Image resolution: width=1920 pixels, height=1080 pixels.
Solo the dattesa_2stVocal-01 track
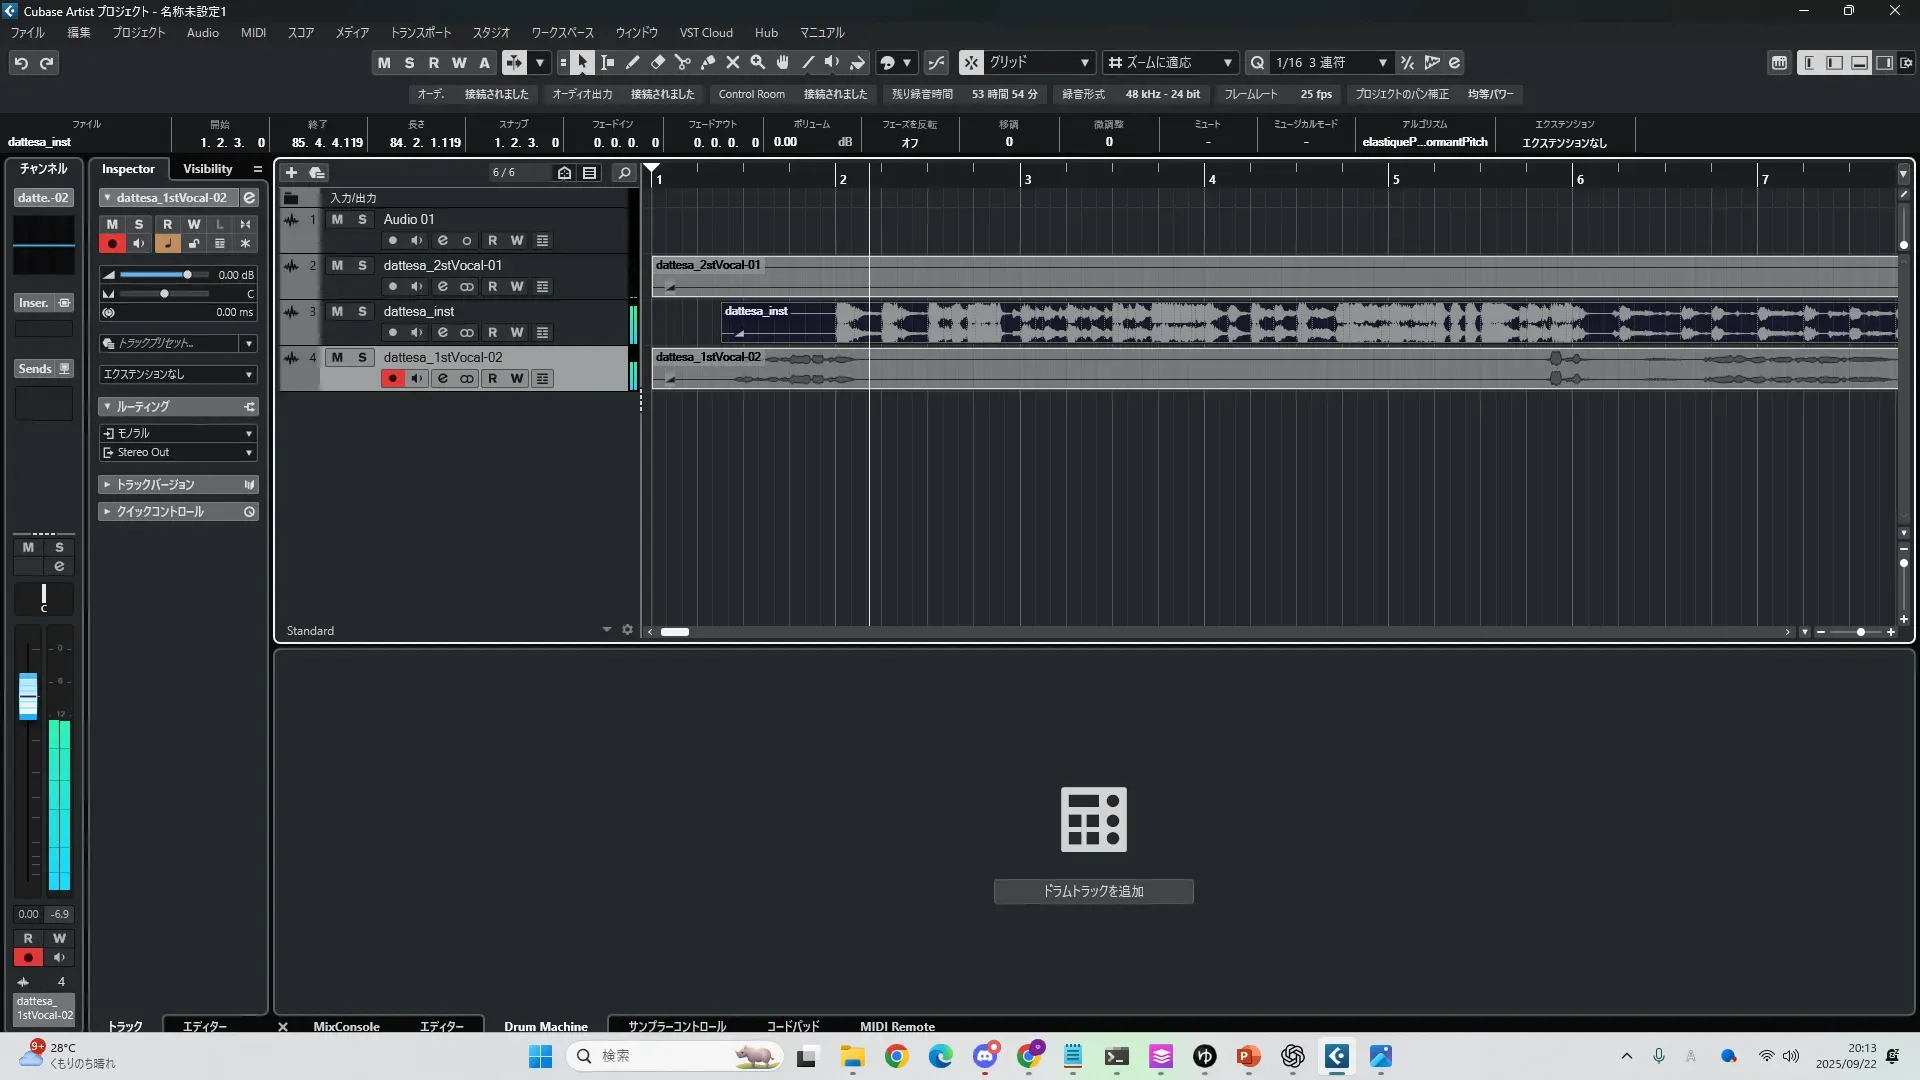pos(362,265)
